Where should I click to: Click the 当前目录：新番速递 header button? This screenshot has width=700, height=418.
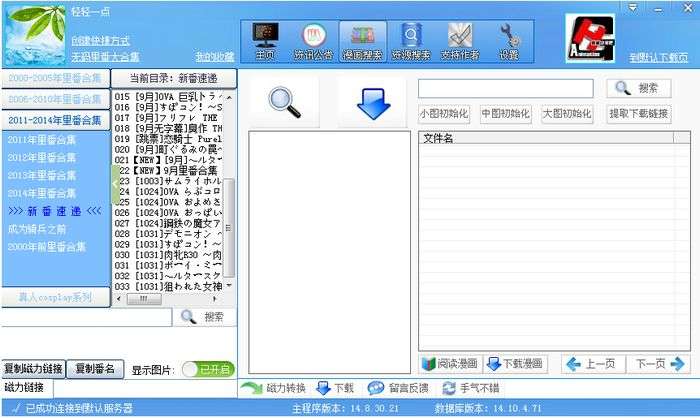click(173, 78)
